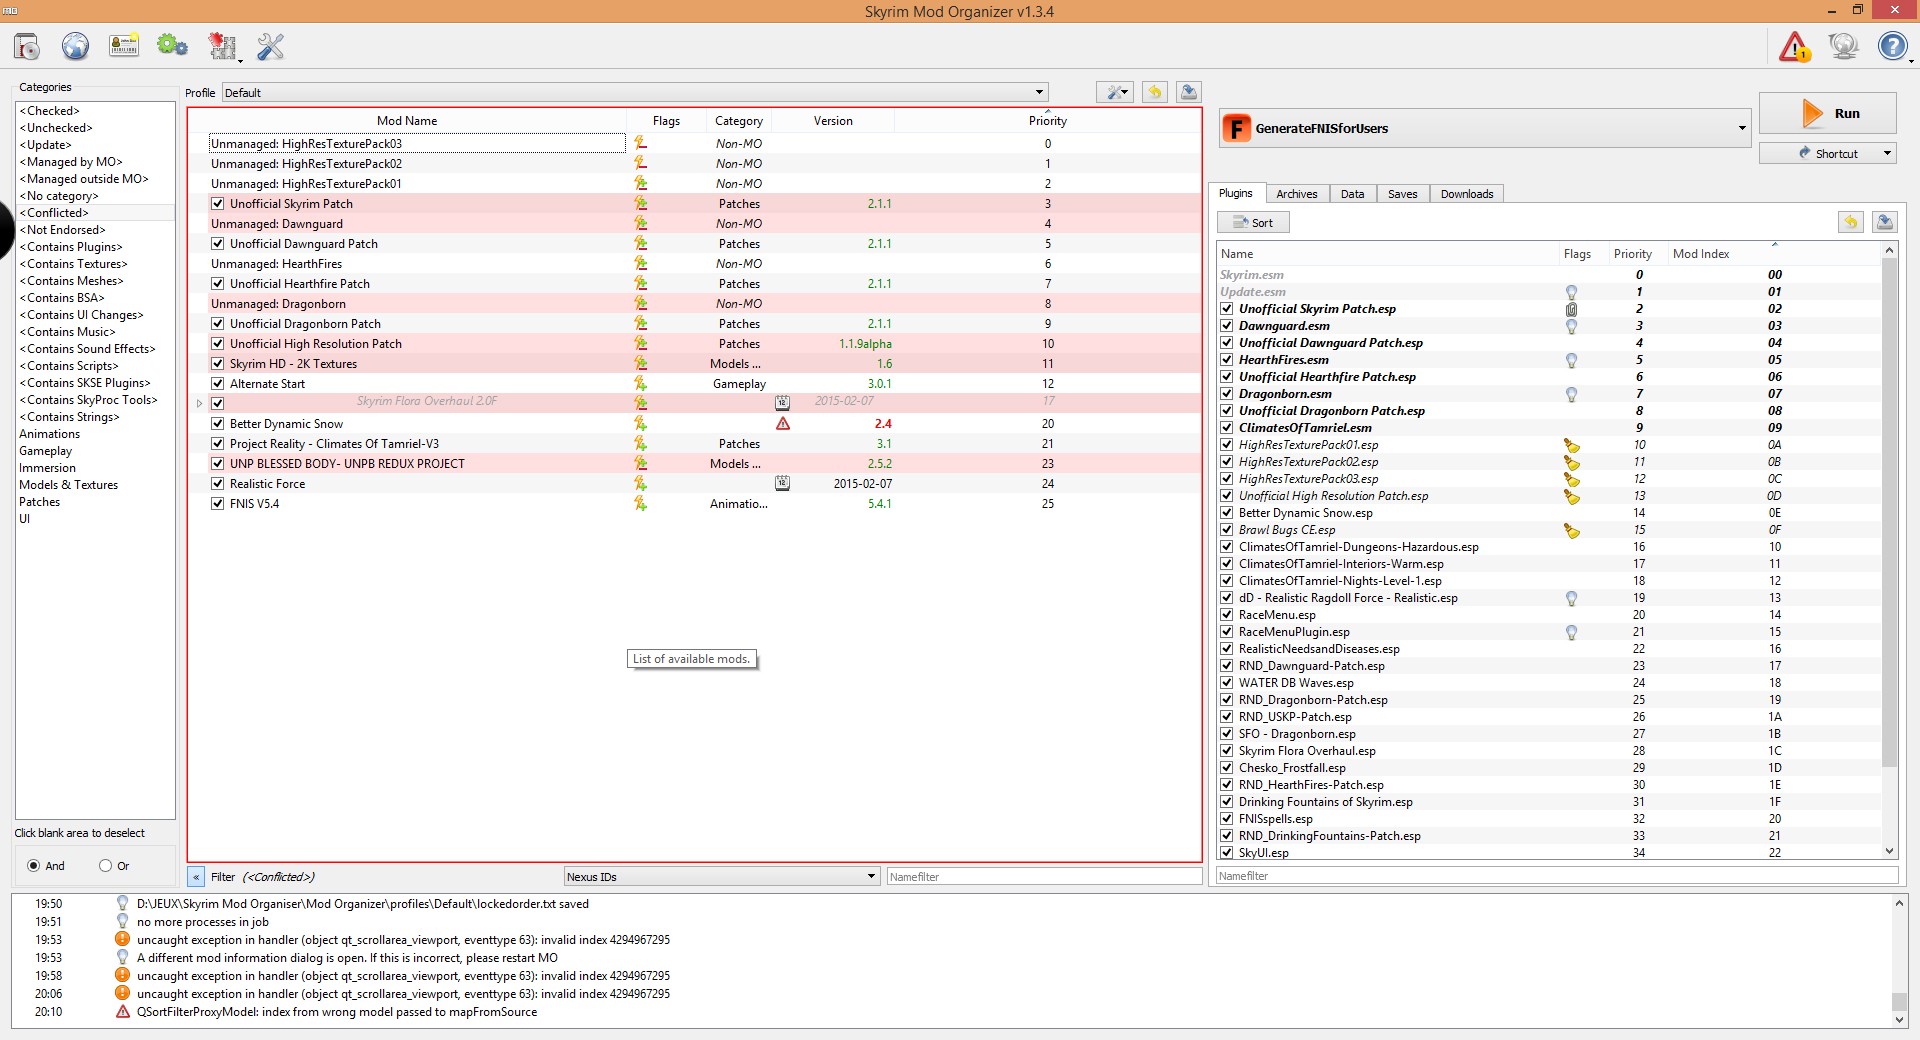Screen dimensions: 1920x1040
Task: Disable FNIS V5.4 mod checkbox
Action: [x=217, y=504]
